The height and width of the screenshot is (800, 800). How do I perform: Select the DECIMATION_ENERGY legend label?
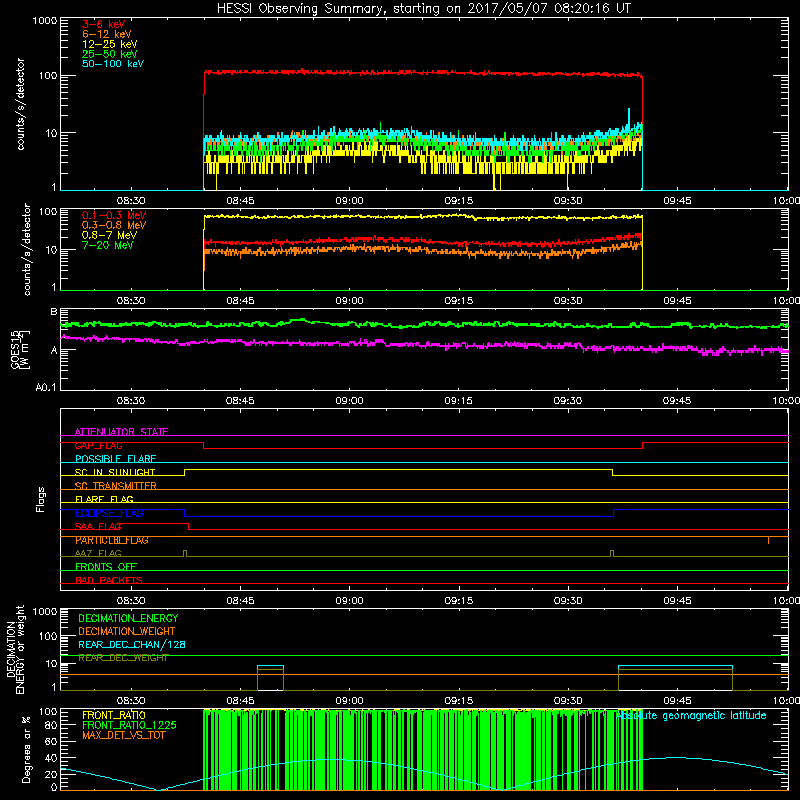[x=128, y=618]
